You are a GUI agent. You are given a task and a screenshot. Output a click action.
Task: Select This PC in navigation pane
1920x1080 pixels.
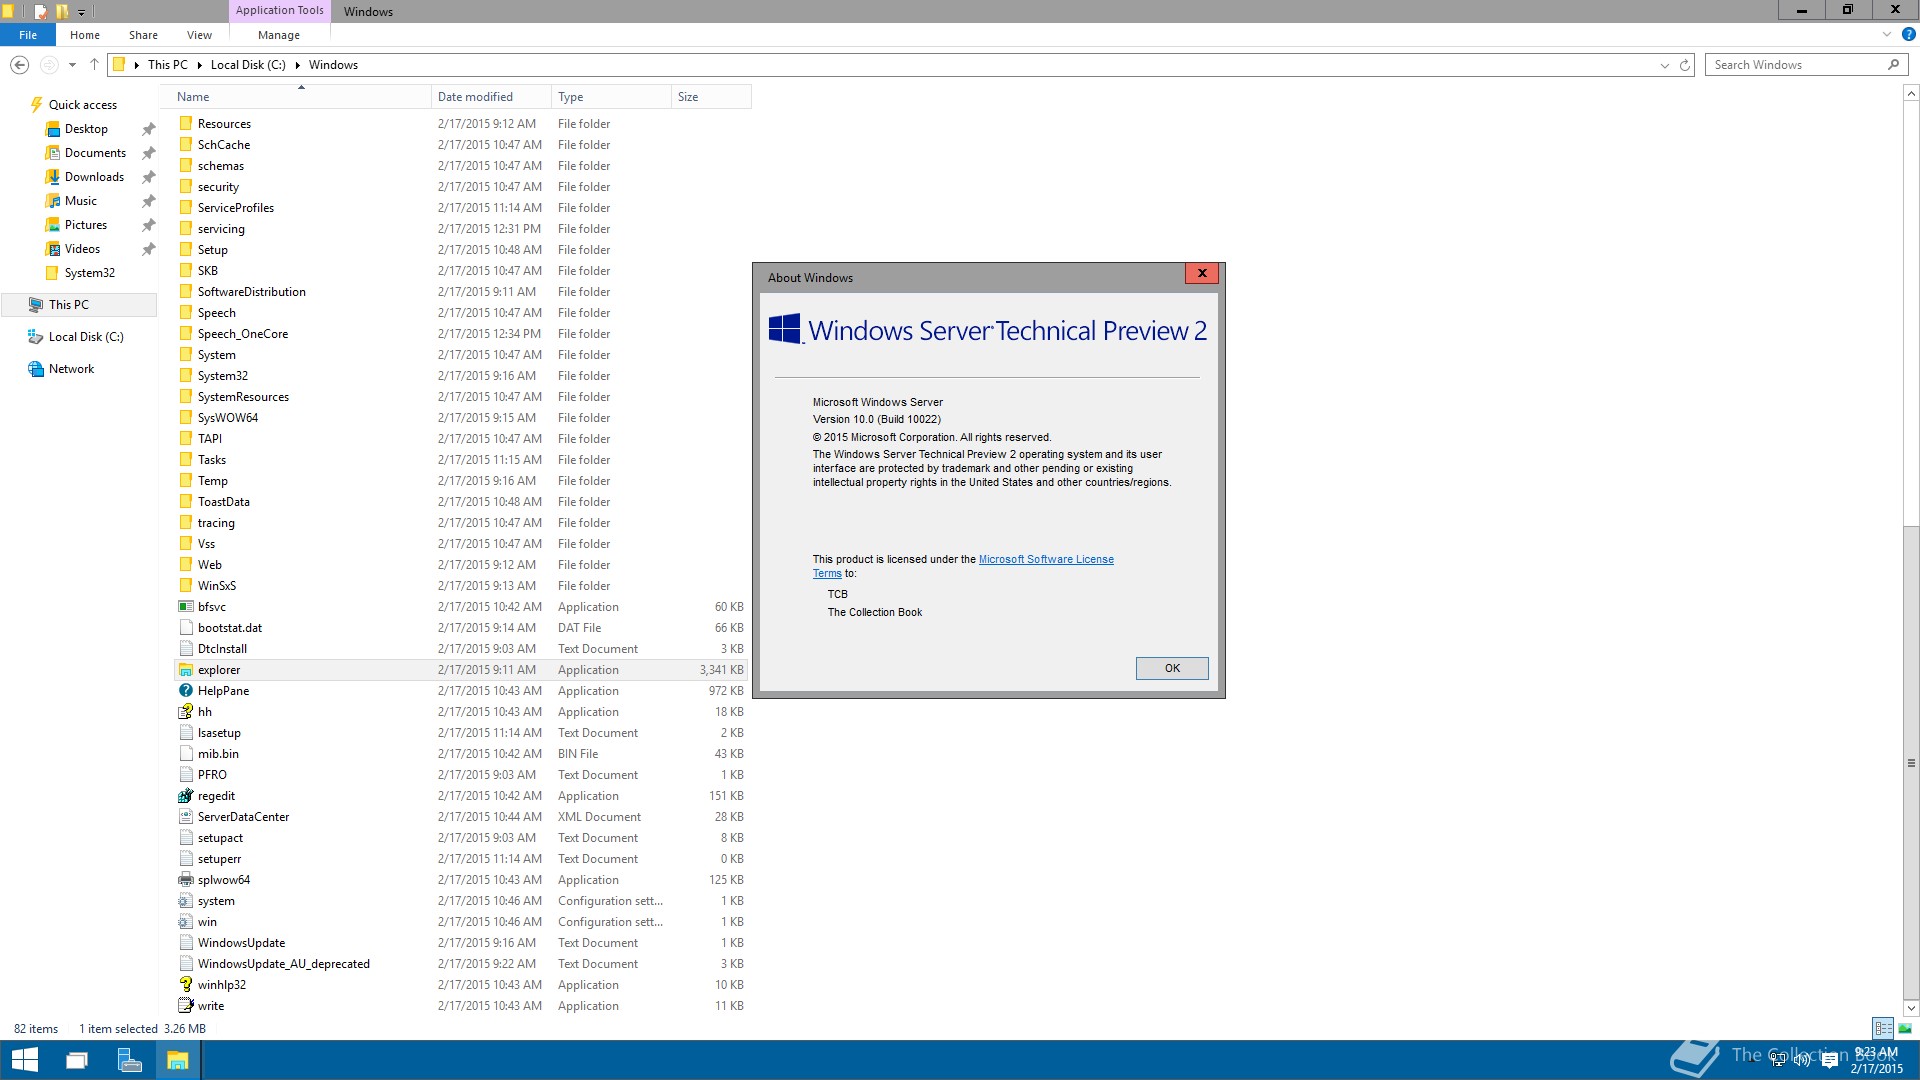pyautogui.click(x=69, y=305)
